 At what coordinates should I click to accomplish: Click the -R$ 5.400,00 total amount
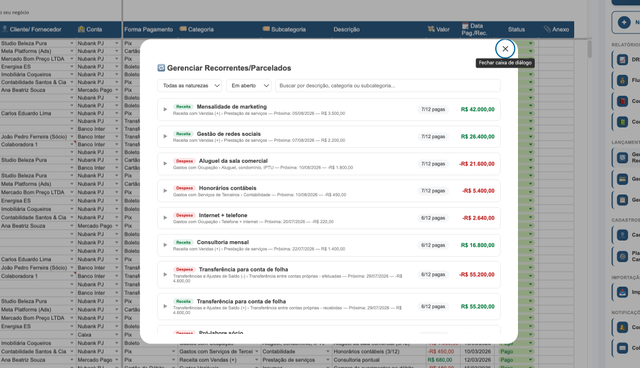[478, 191]
